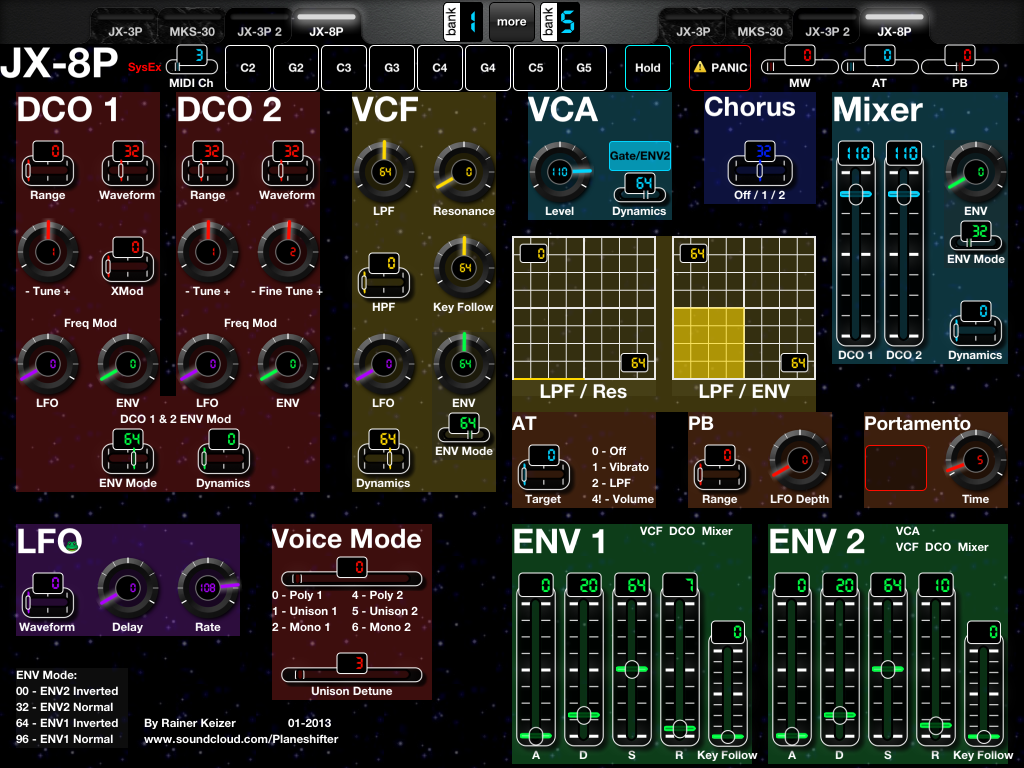Toggle the Portamento on/off pad

896,468
